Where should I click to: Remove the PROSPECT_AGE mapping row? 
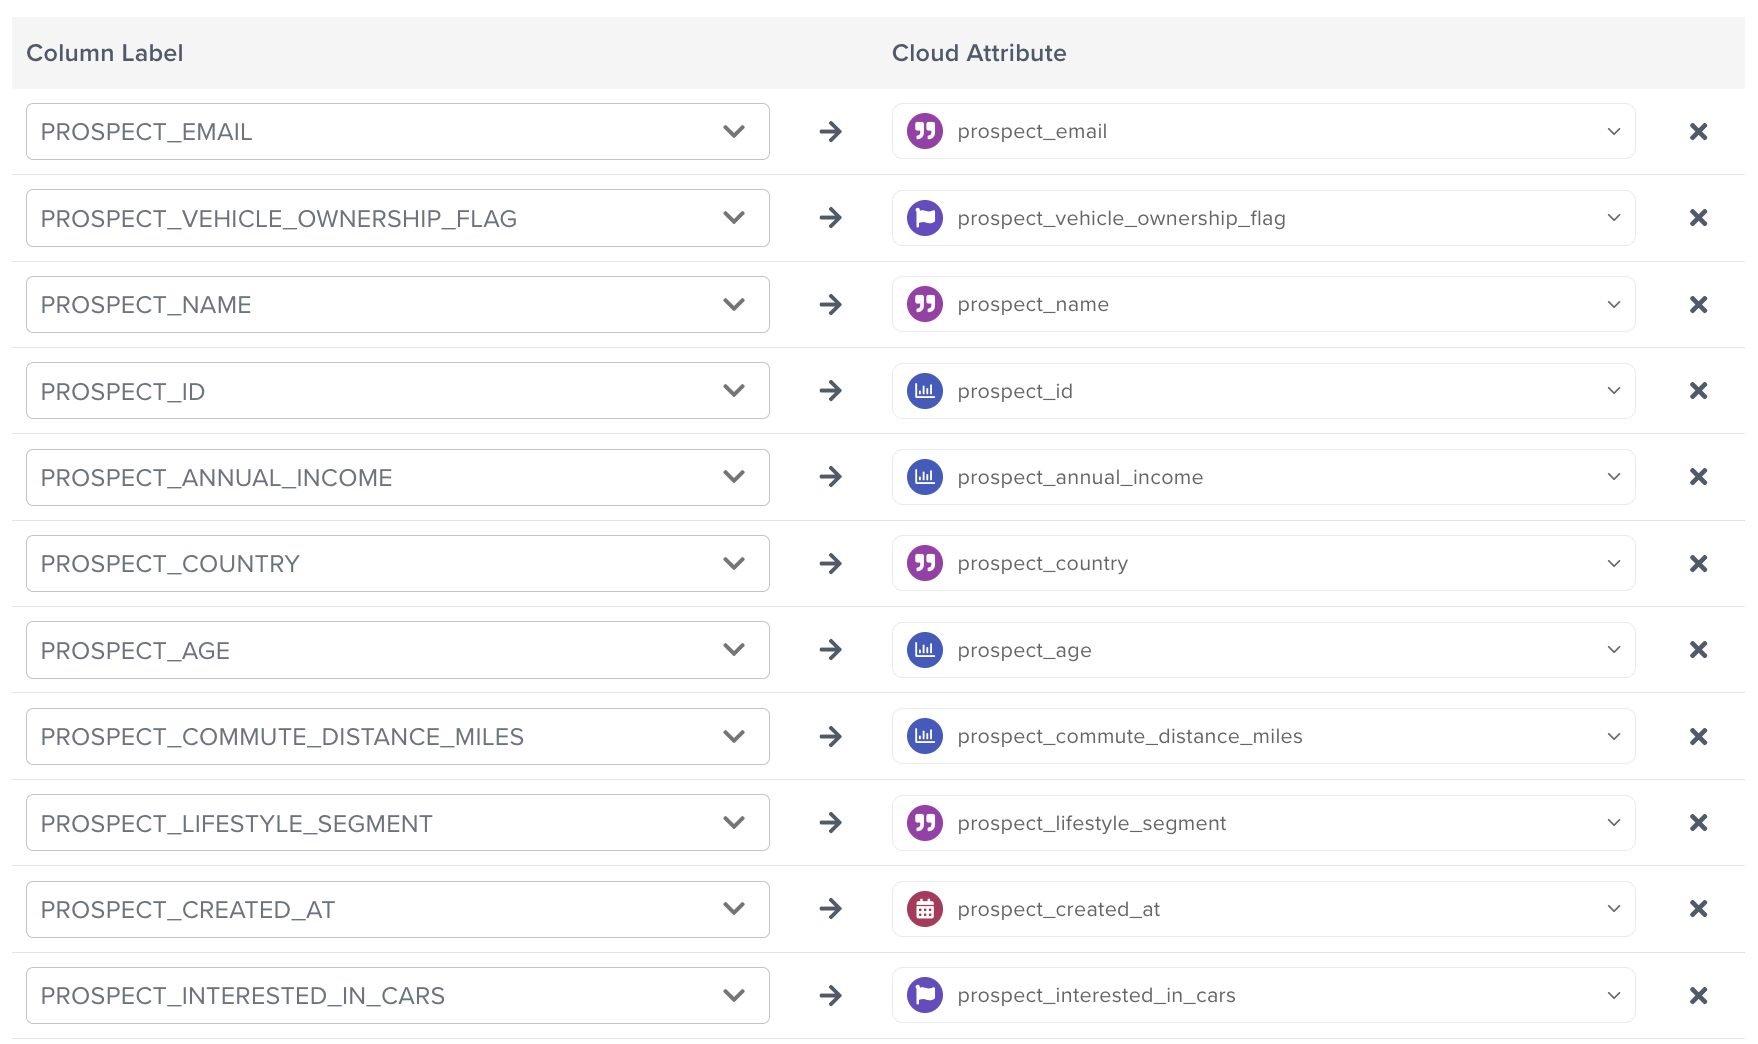click(1698, 650)
